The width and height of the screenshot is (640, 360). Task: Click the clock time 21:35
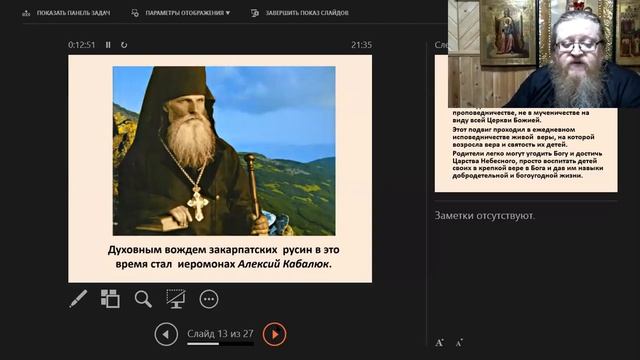click(x=362, y=45)
